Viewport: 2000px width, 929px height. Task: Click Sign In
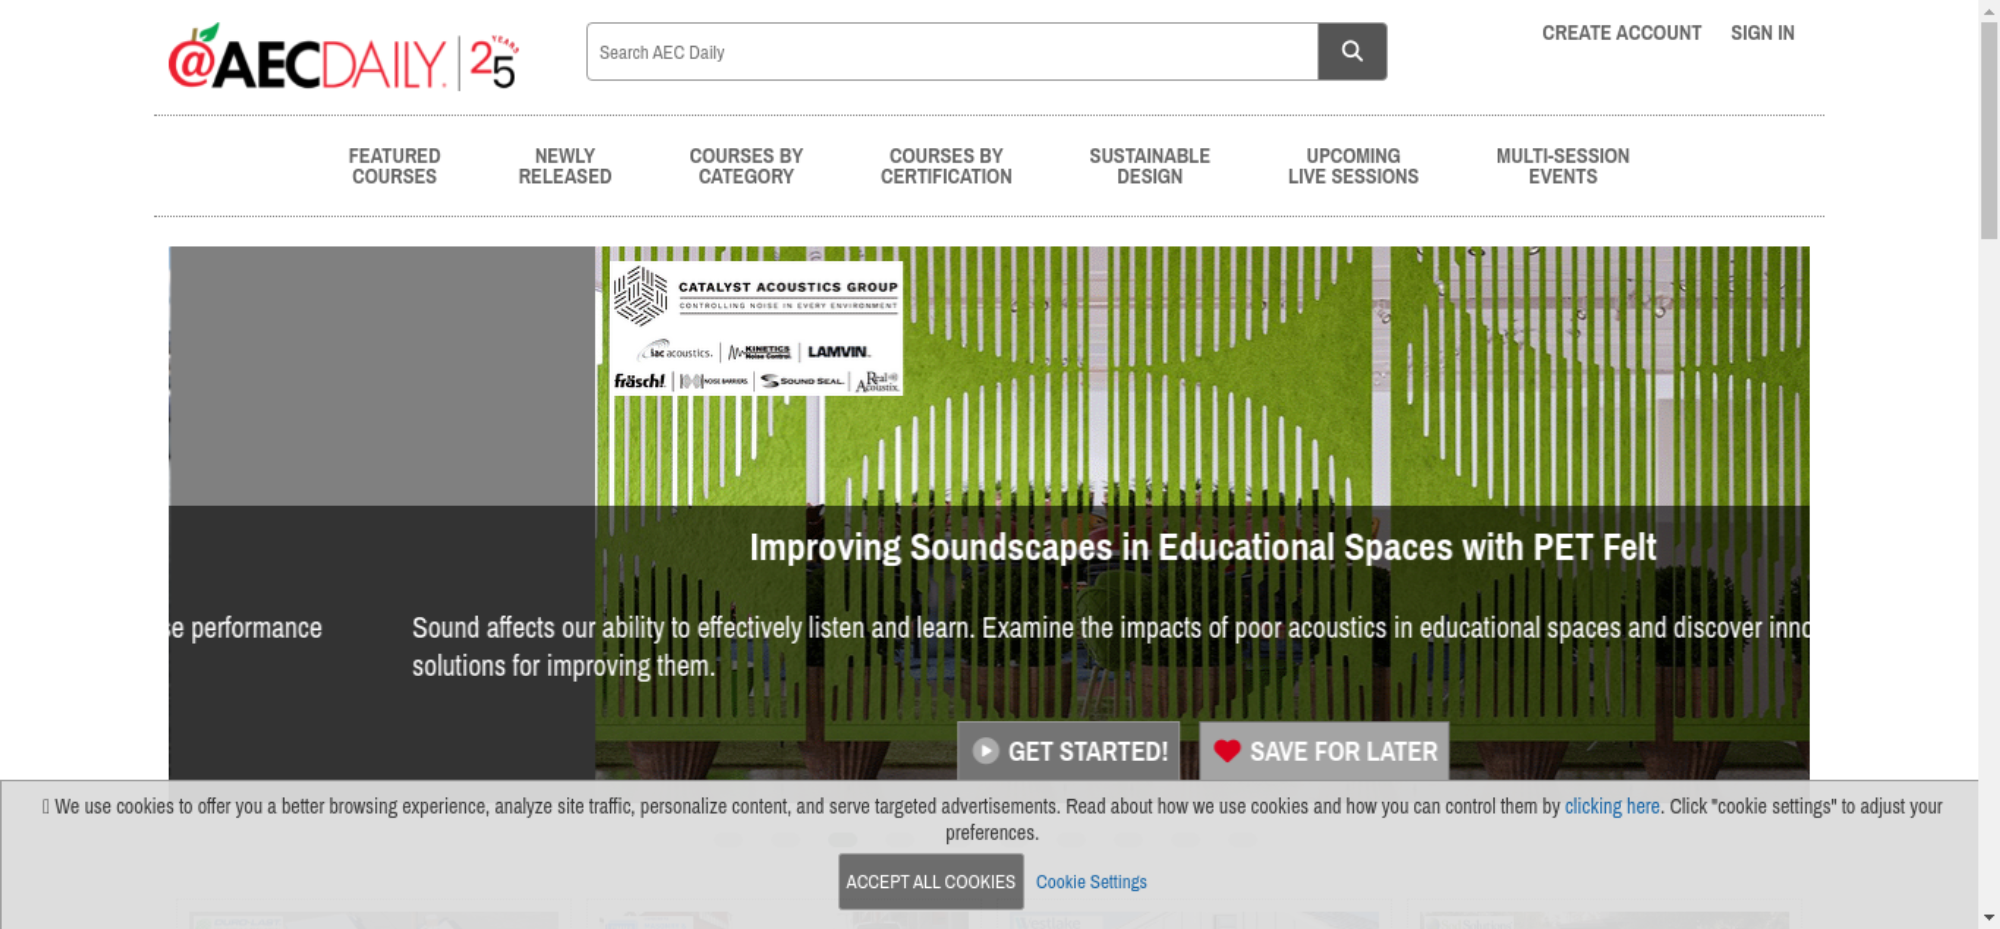point(1762,33)
